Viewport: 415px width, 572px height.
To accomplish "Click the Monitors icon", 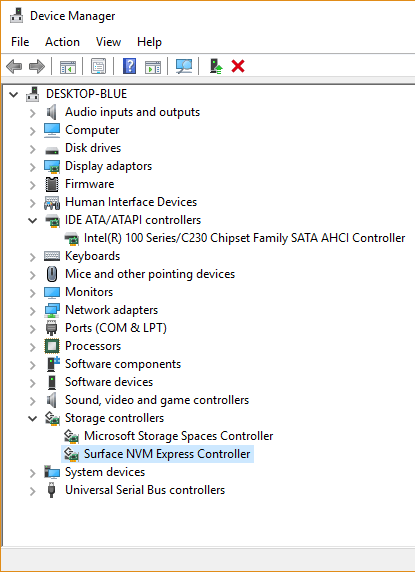I will (x=52, y=292).
